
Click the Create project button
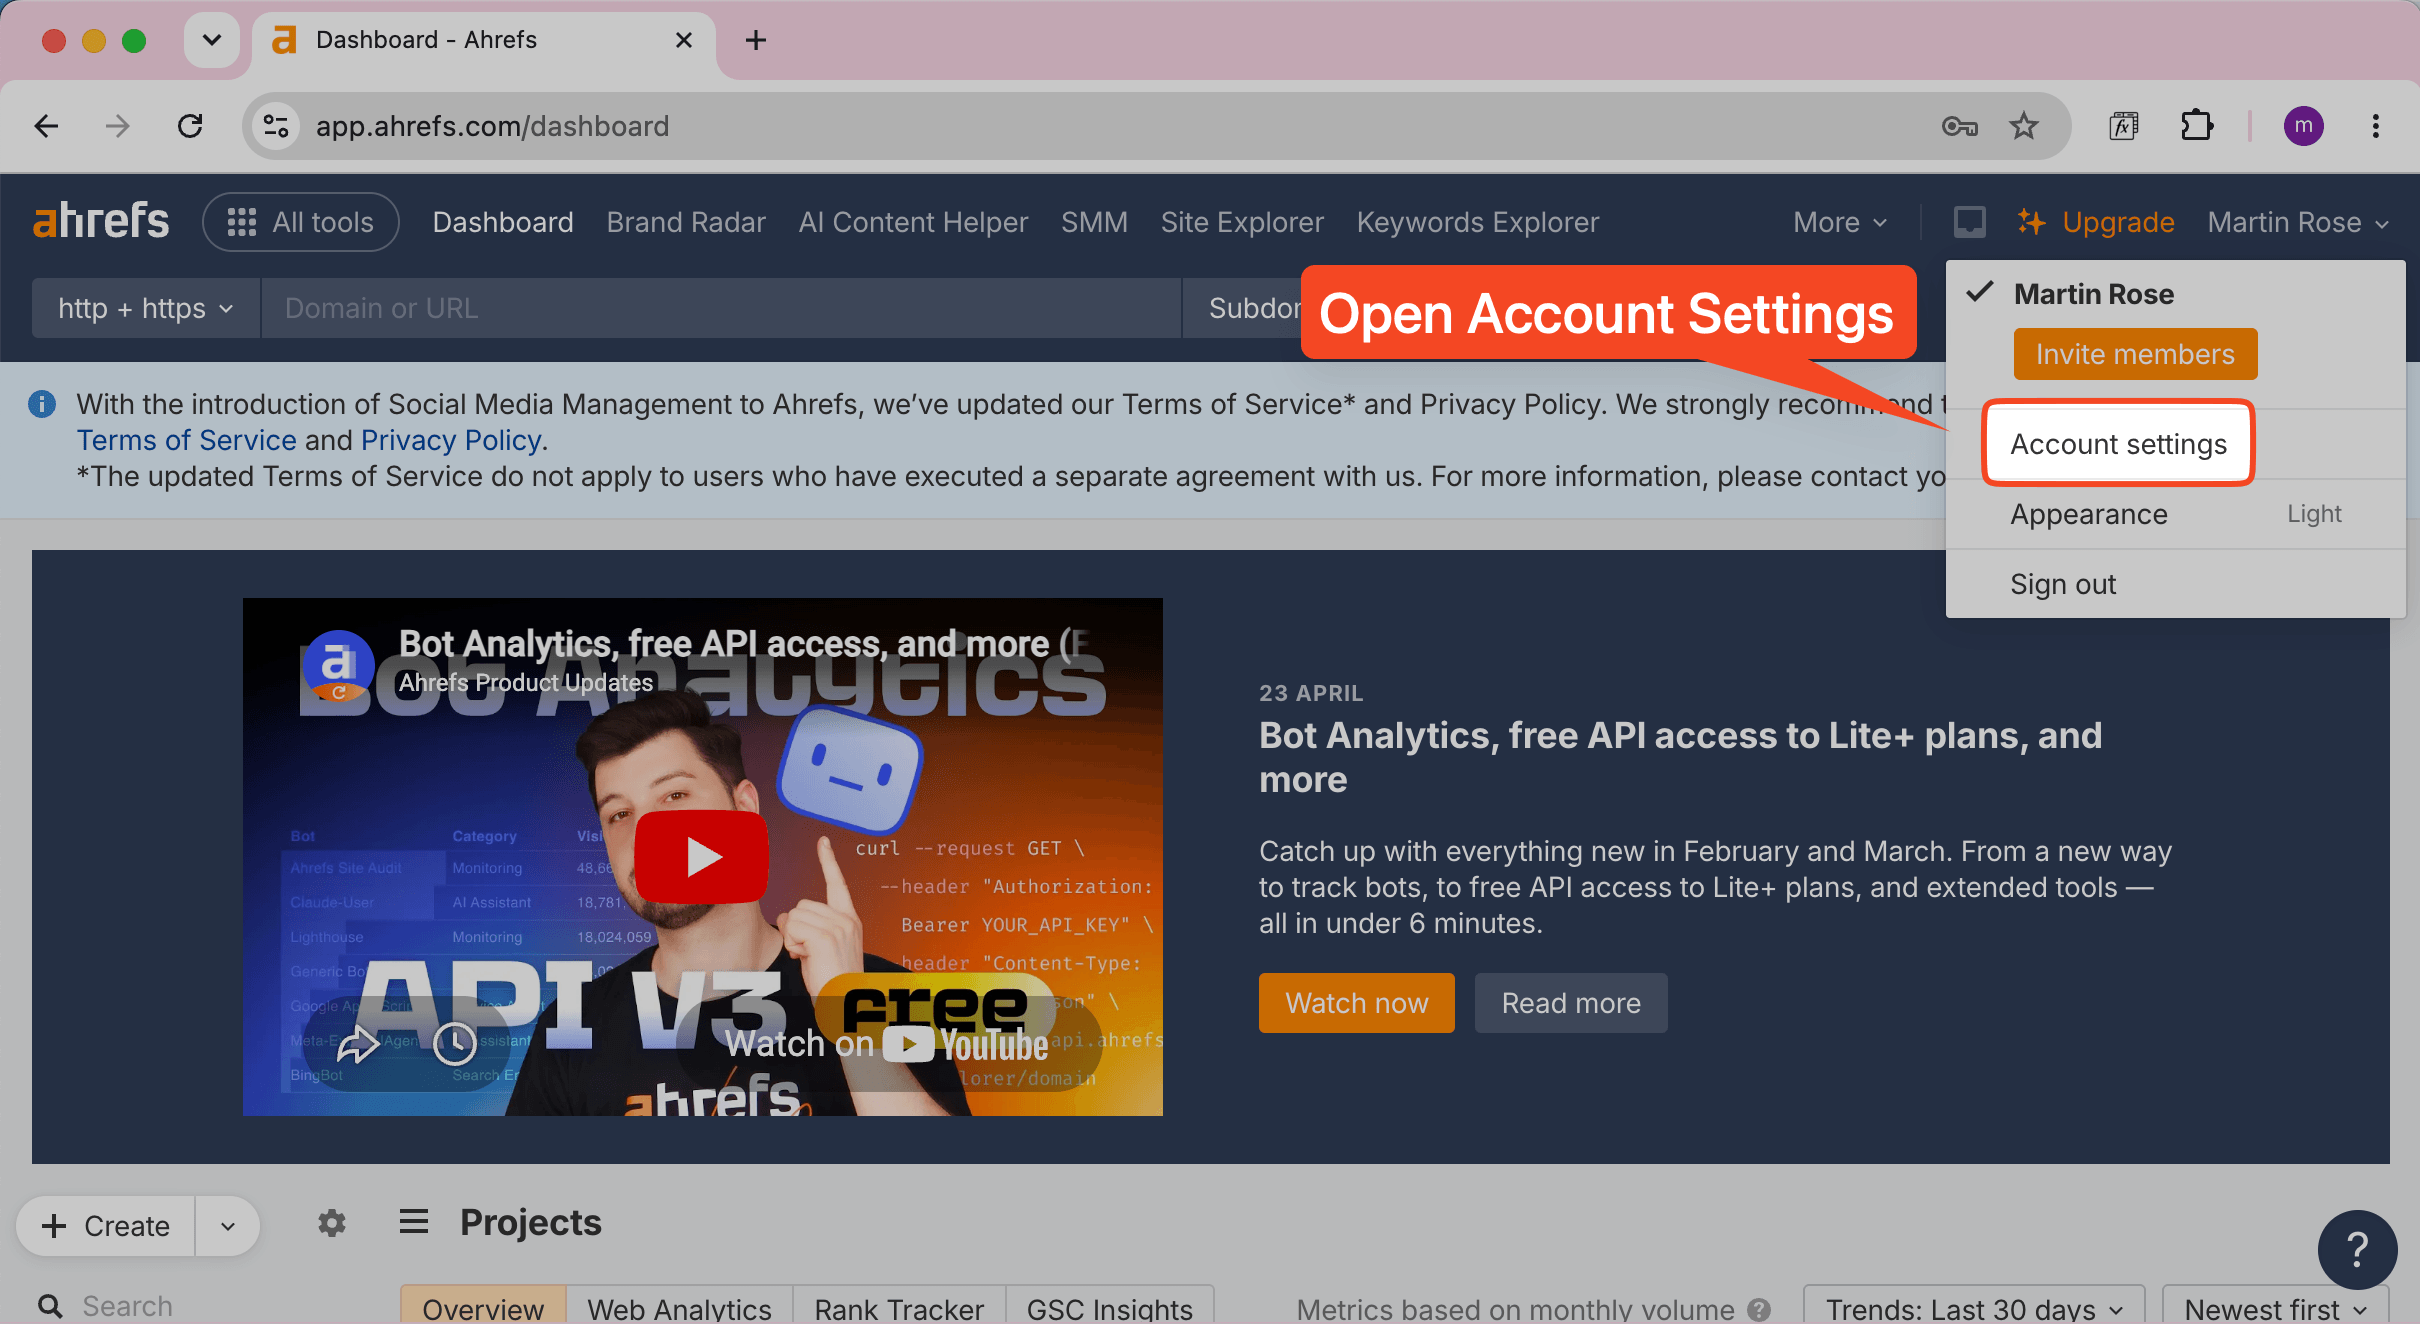pos(106,1226)
